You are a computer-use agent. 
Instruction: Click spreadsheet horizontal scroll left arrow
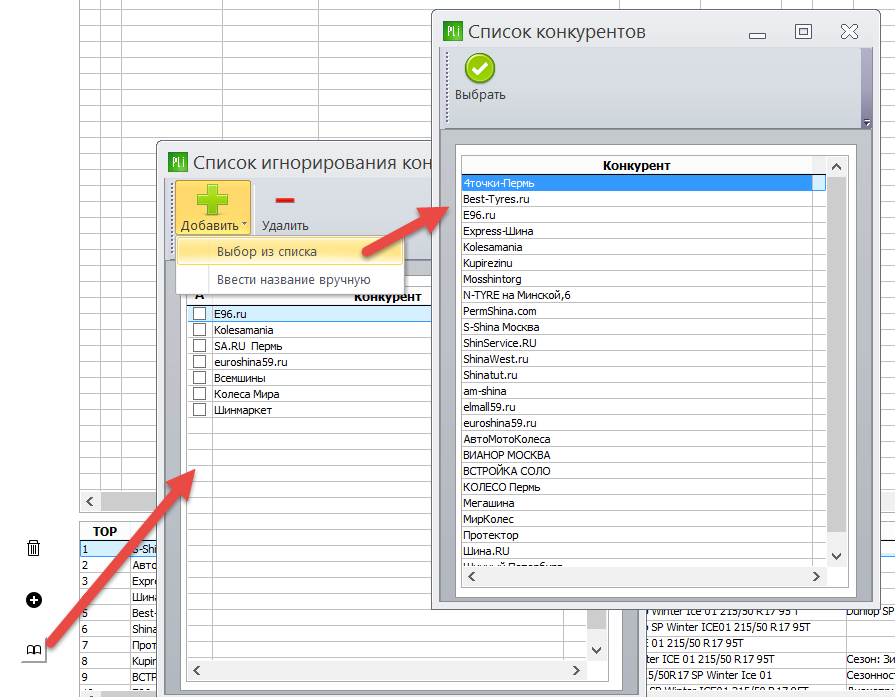(x=90, y=501)
